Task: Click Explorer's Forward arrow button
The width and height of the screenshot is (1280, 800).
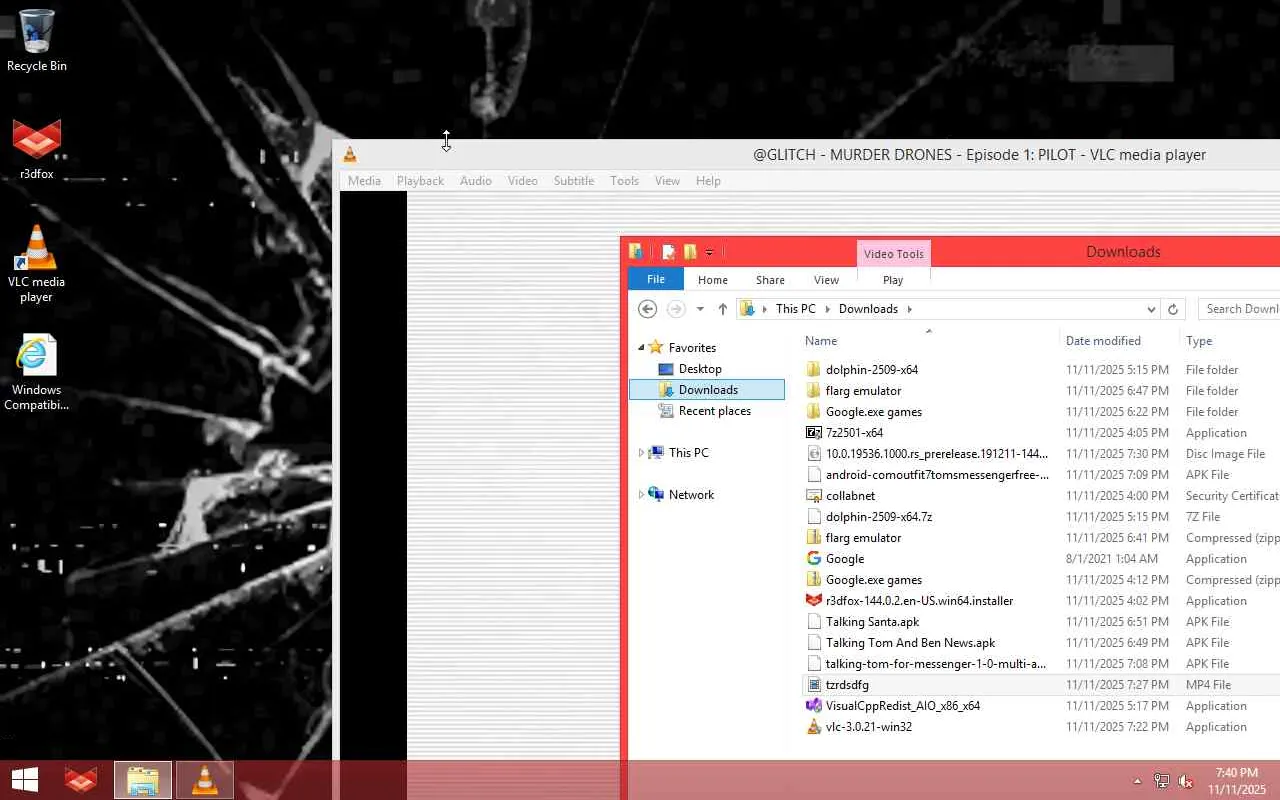Action: [x=676, y=309]
